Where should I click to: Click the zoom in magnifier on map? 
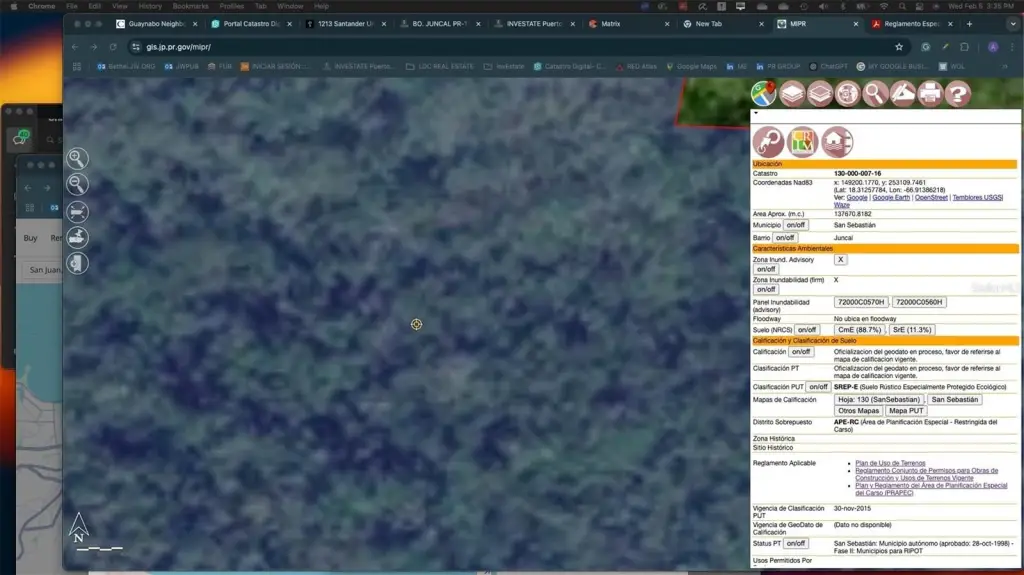(77, 158)
